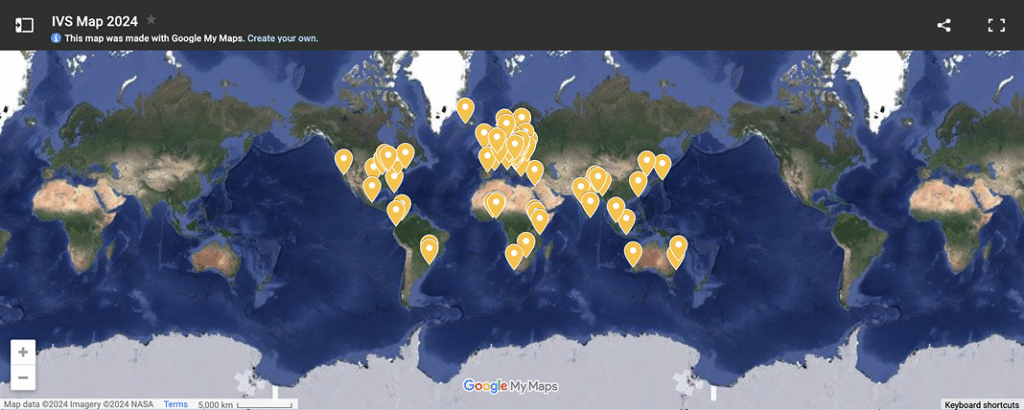Viewport: 1024px width, 410px height.
Task: Open the Terms link
Action: 176,404
